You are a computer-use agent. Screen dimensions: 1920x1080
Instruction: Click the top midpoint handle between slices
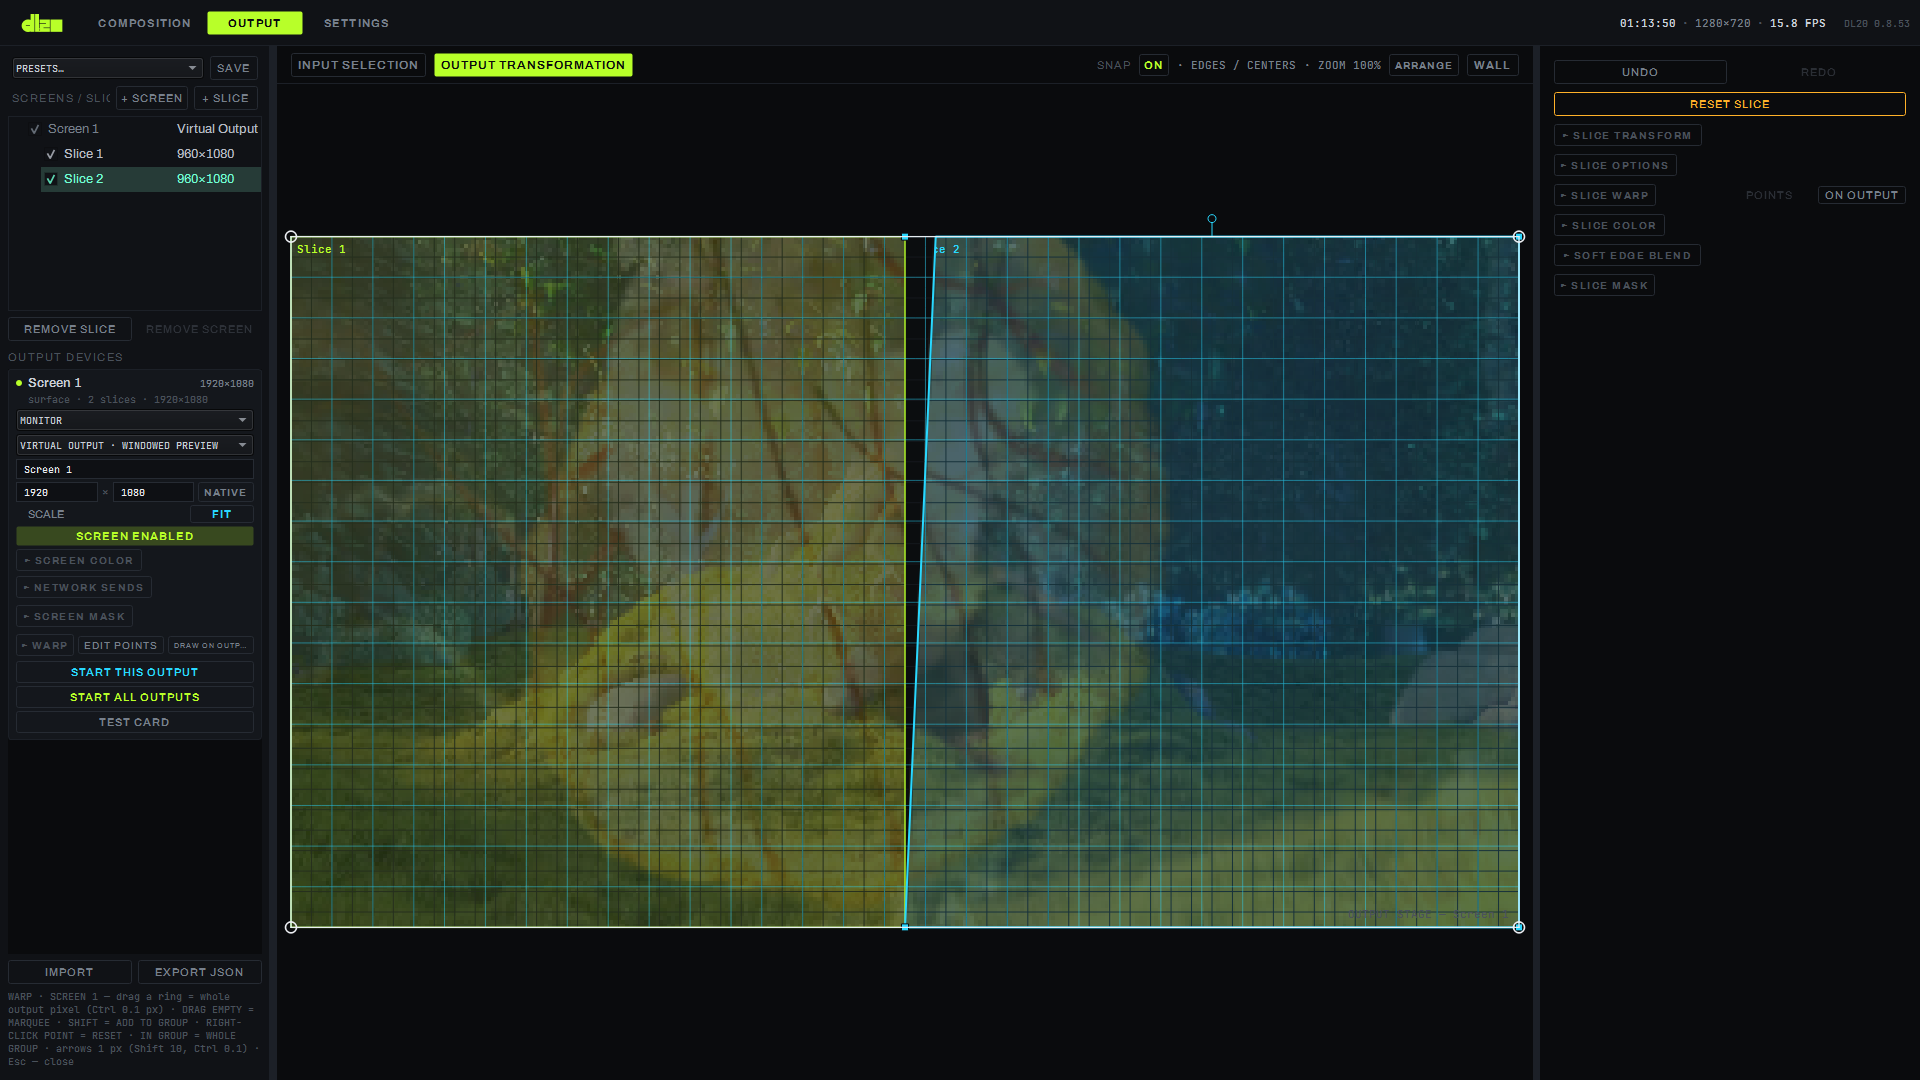coord(905,237)
